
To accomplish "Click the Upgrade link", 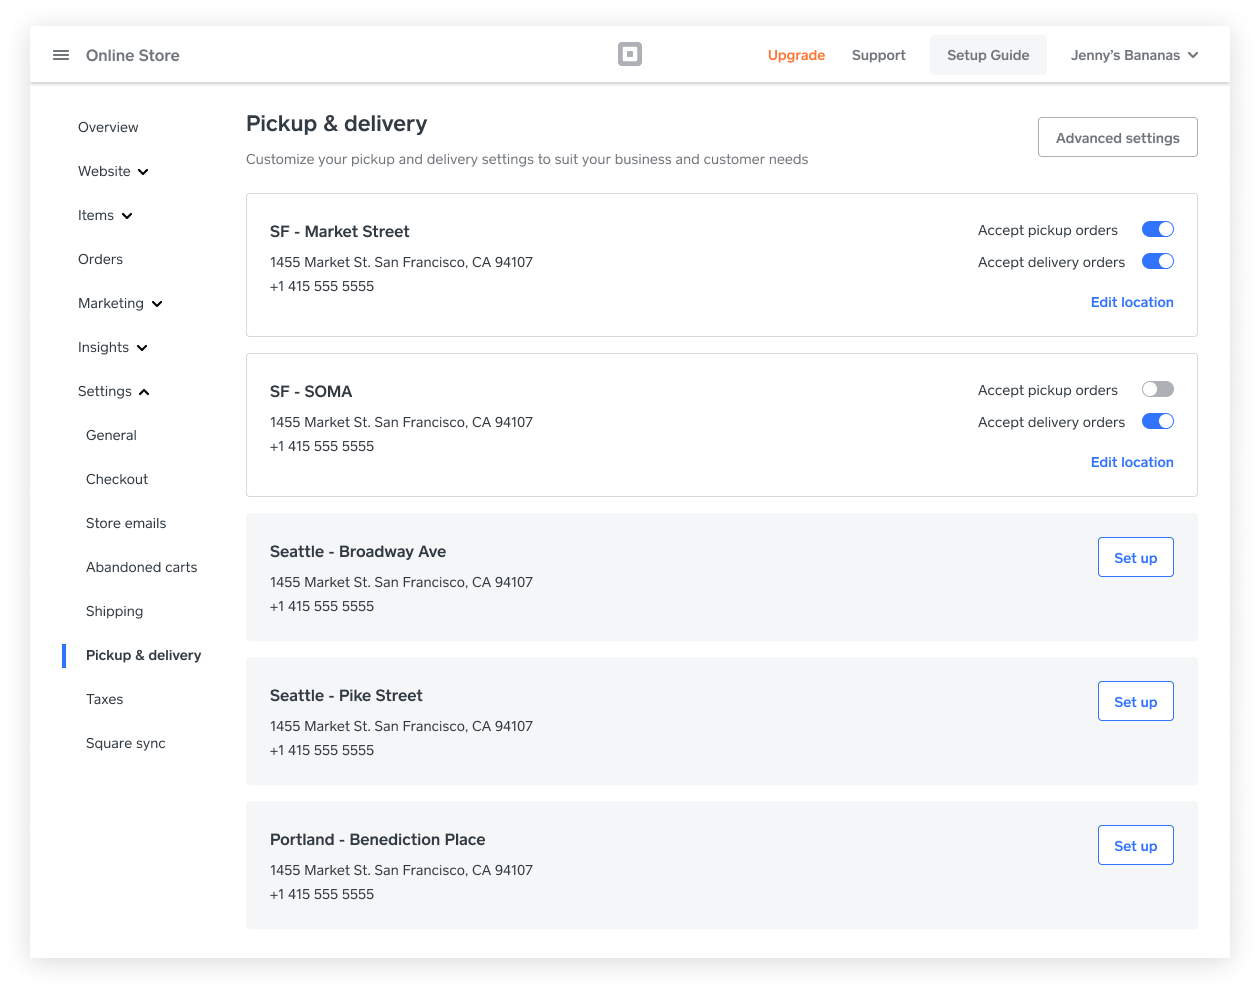I will [x=796, y=55].
